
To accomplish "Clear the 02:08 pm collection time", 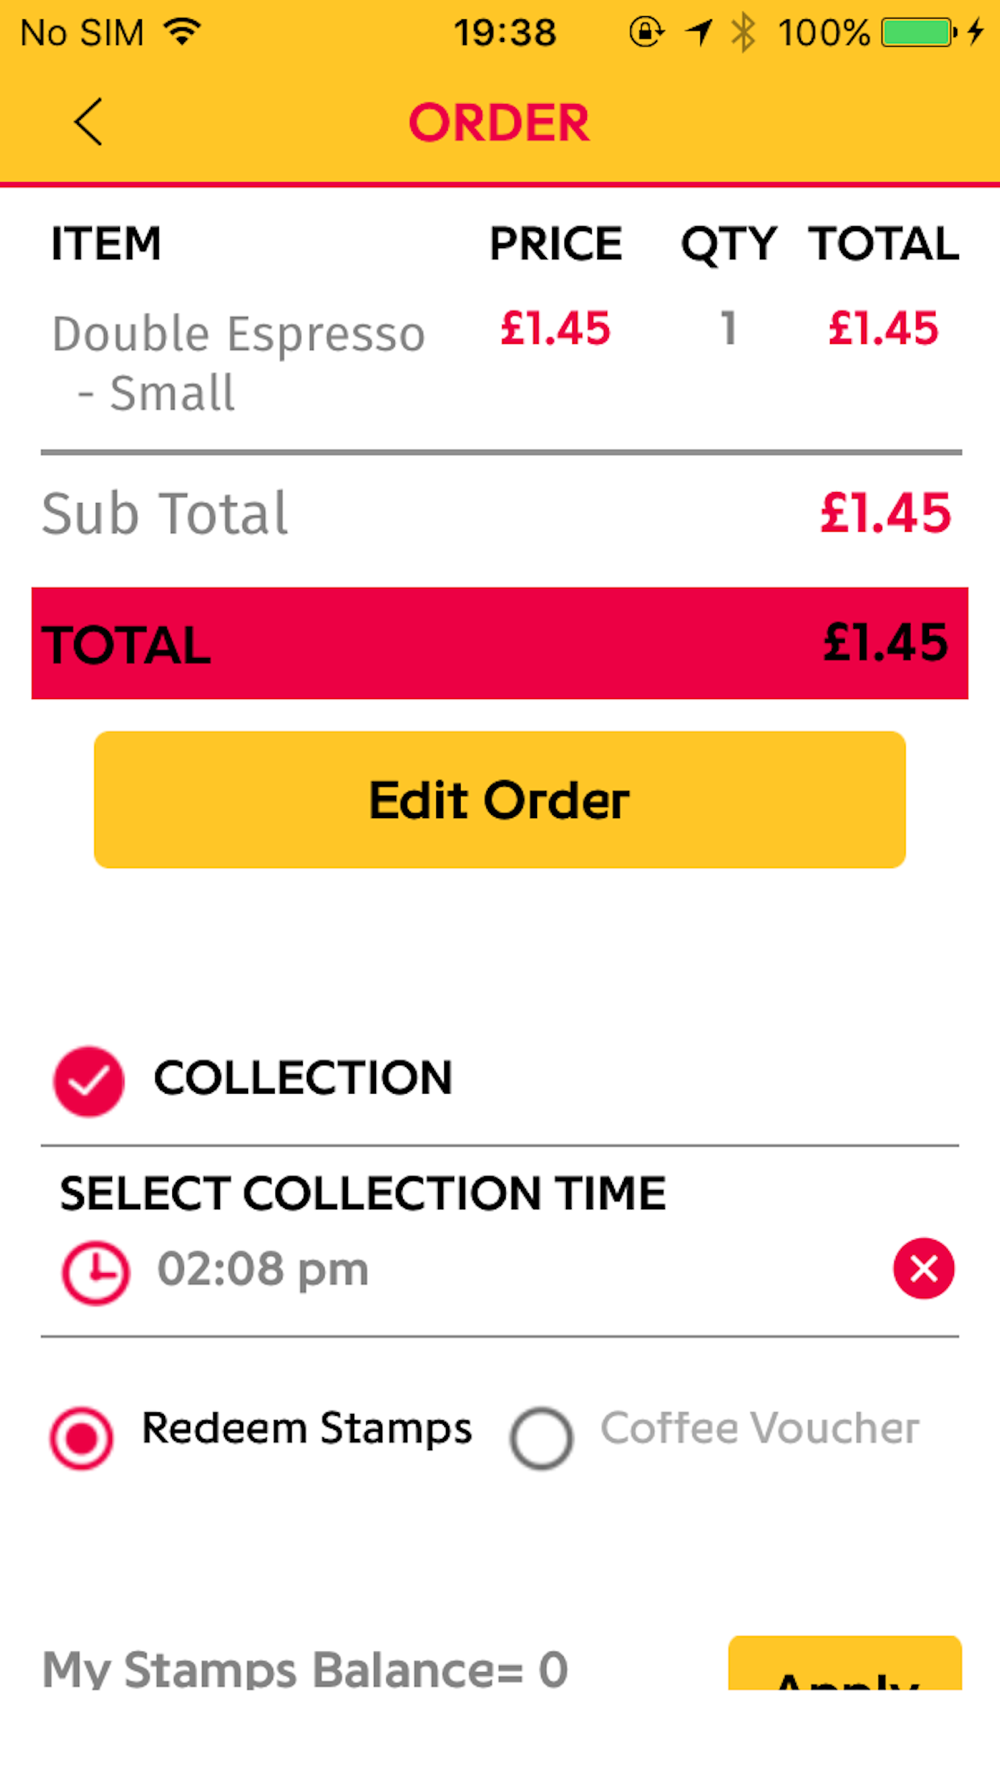I will pyautogui.click(x=923, y=1268).
